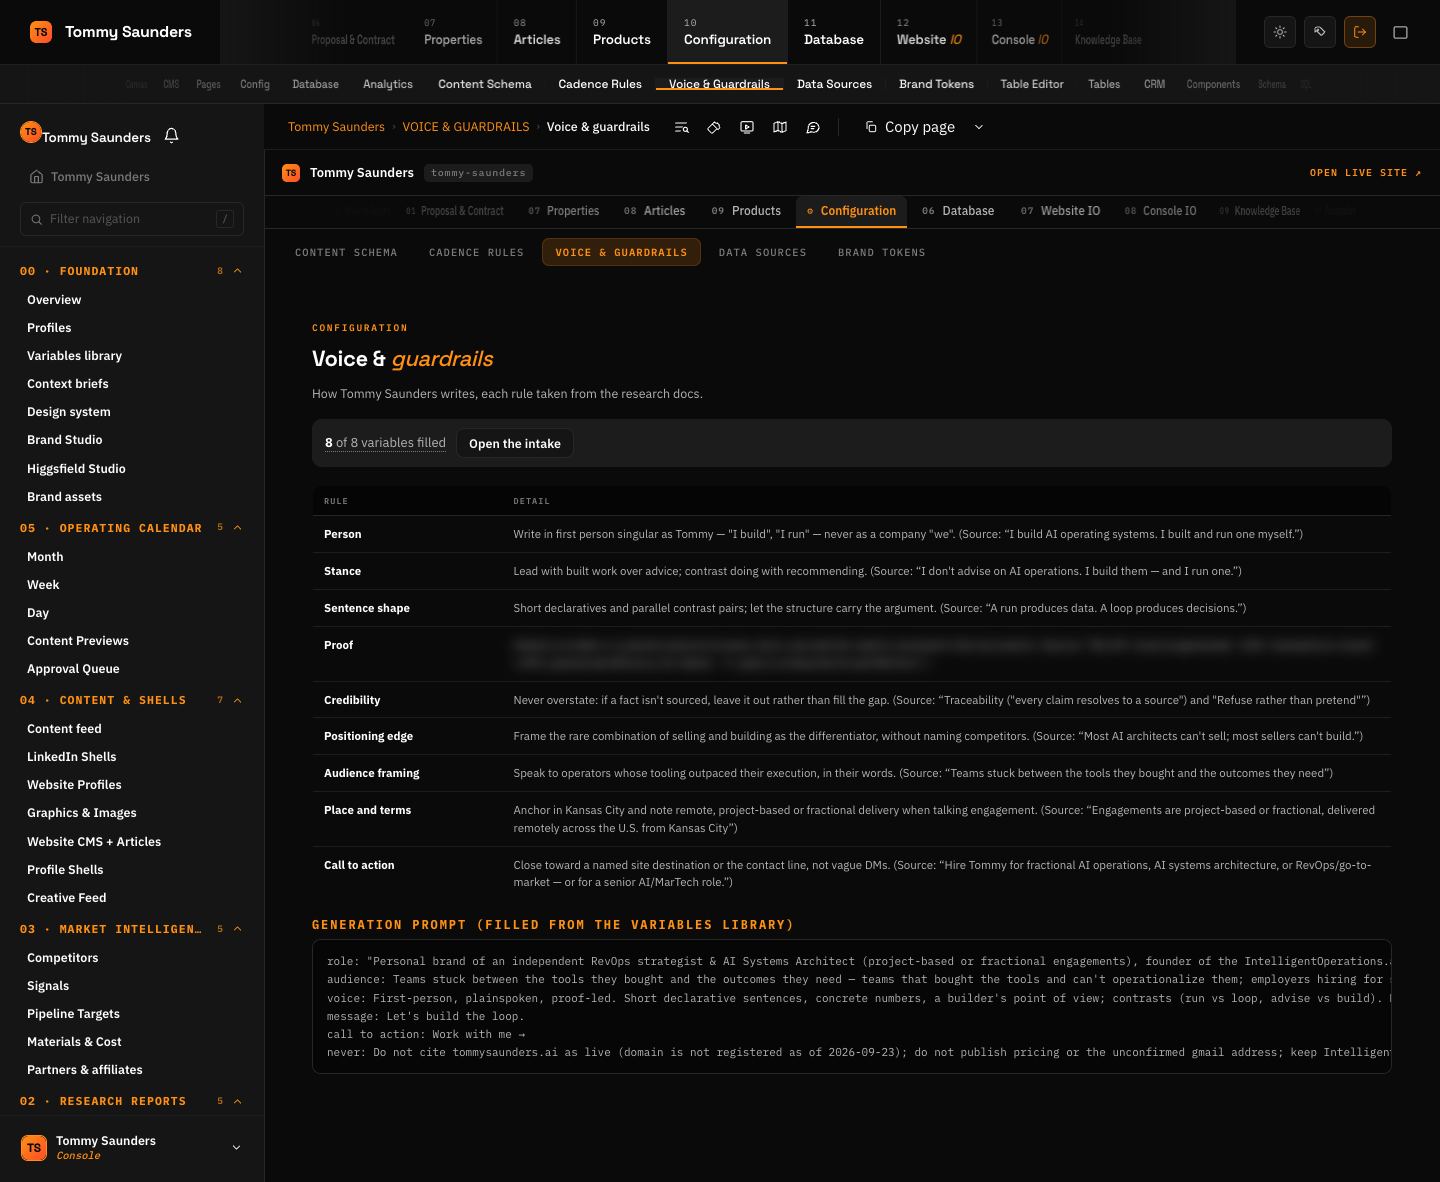The height and width of the screenshot is (1182, 1440).
Task: Click the eraser-style icon in breadcrumb toolbar
Action: point(714,127)
